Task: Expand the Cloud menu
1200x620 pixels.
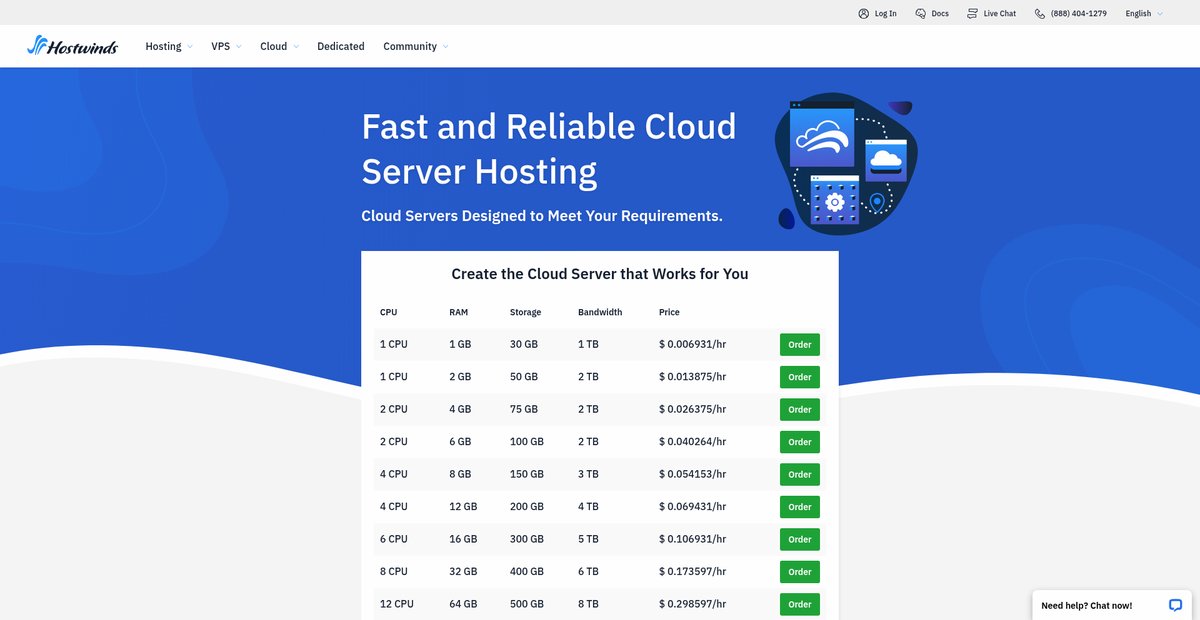Action: pyautogui.click(x=279, y=46)
